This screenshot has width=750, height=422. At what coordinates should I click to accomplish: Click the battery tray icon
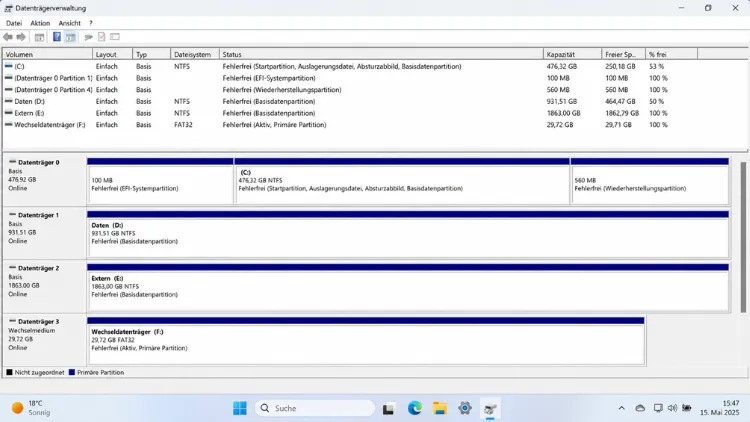tap(687, 408)
